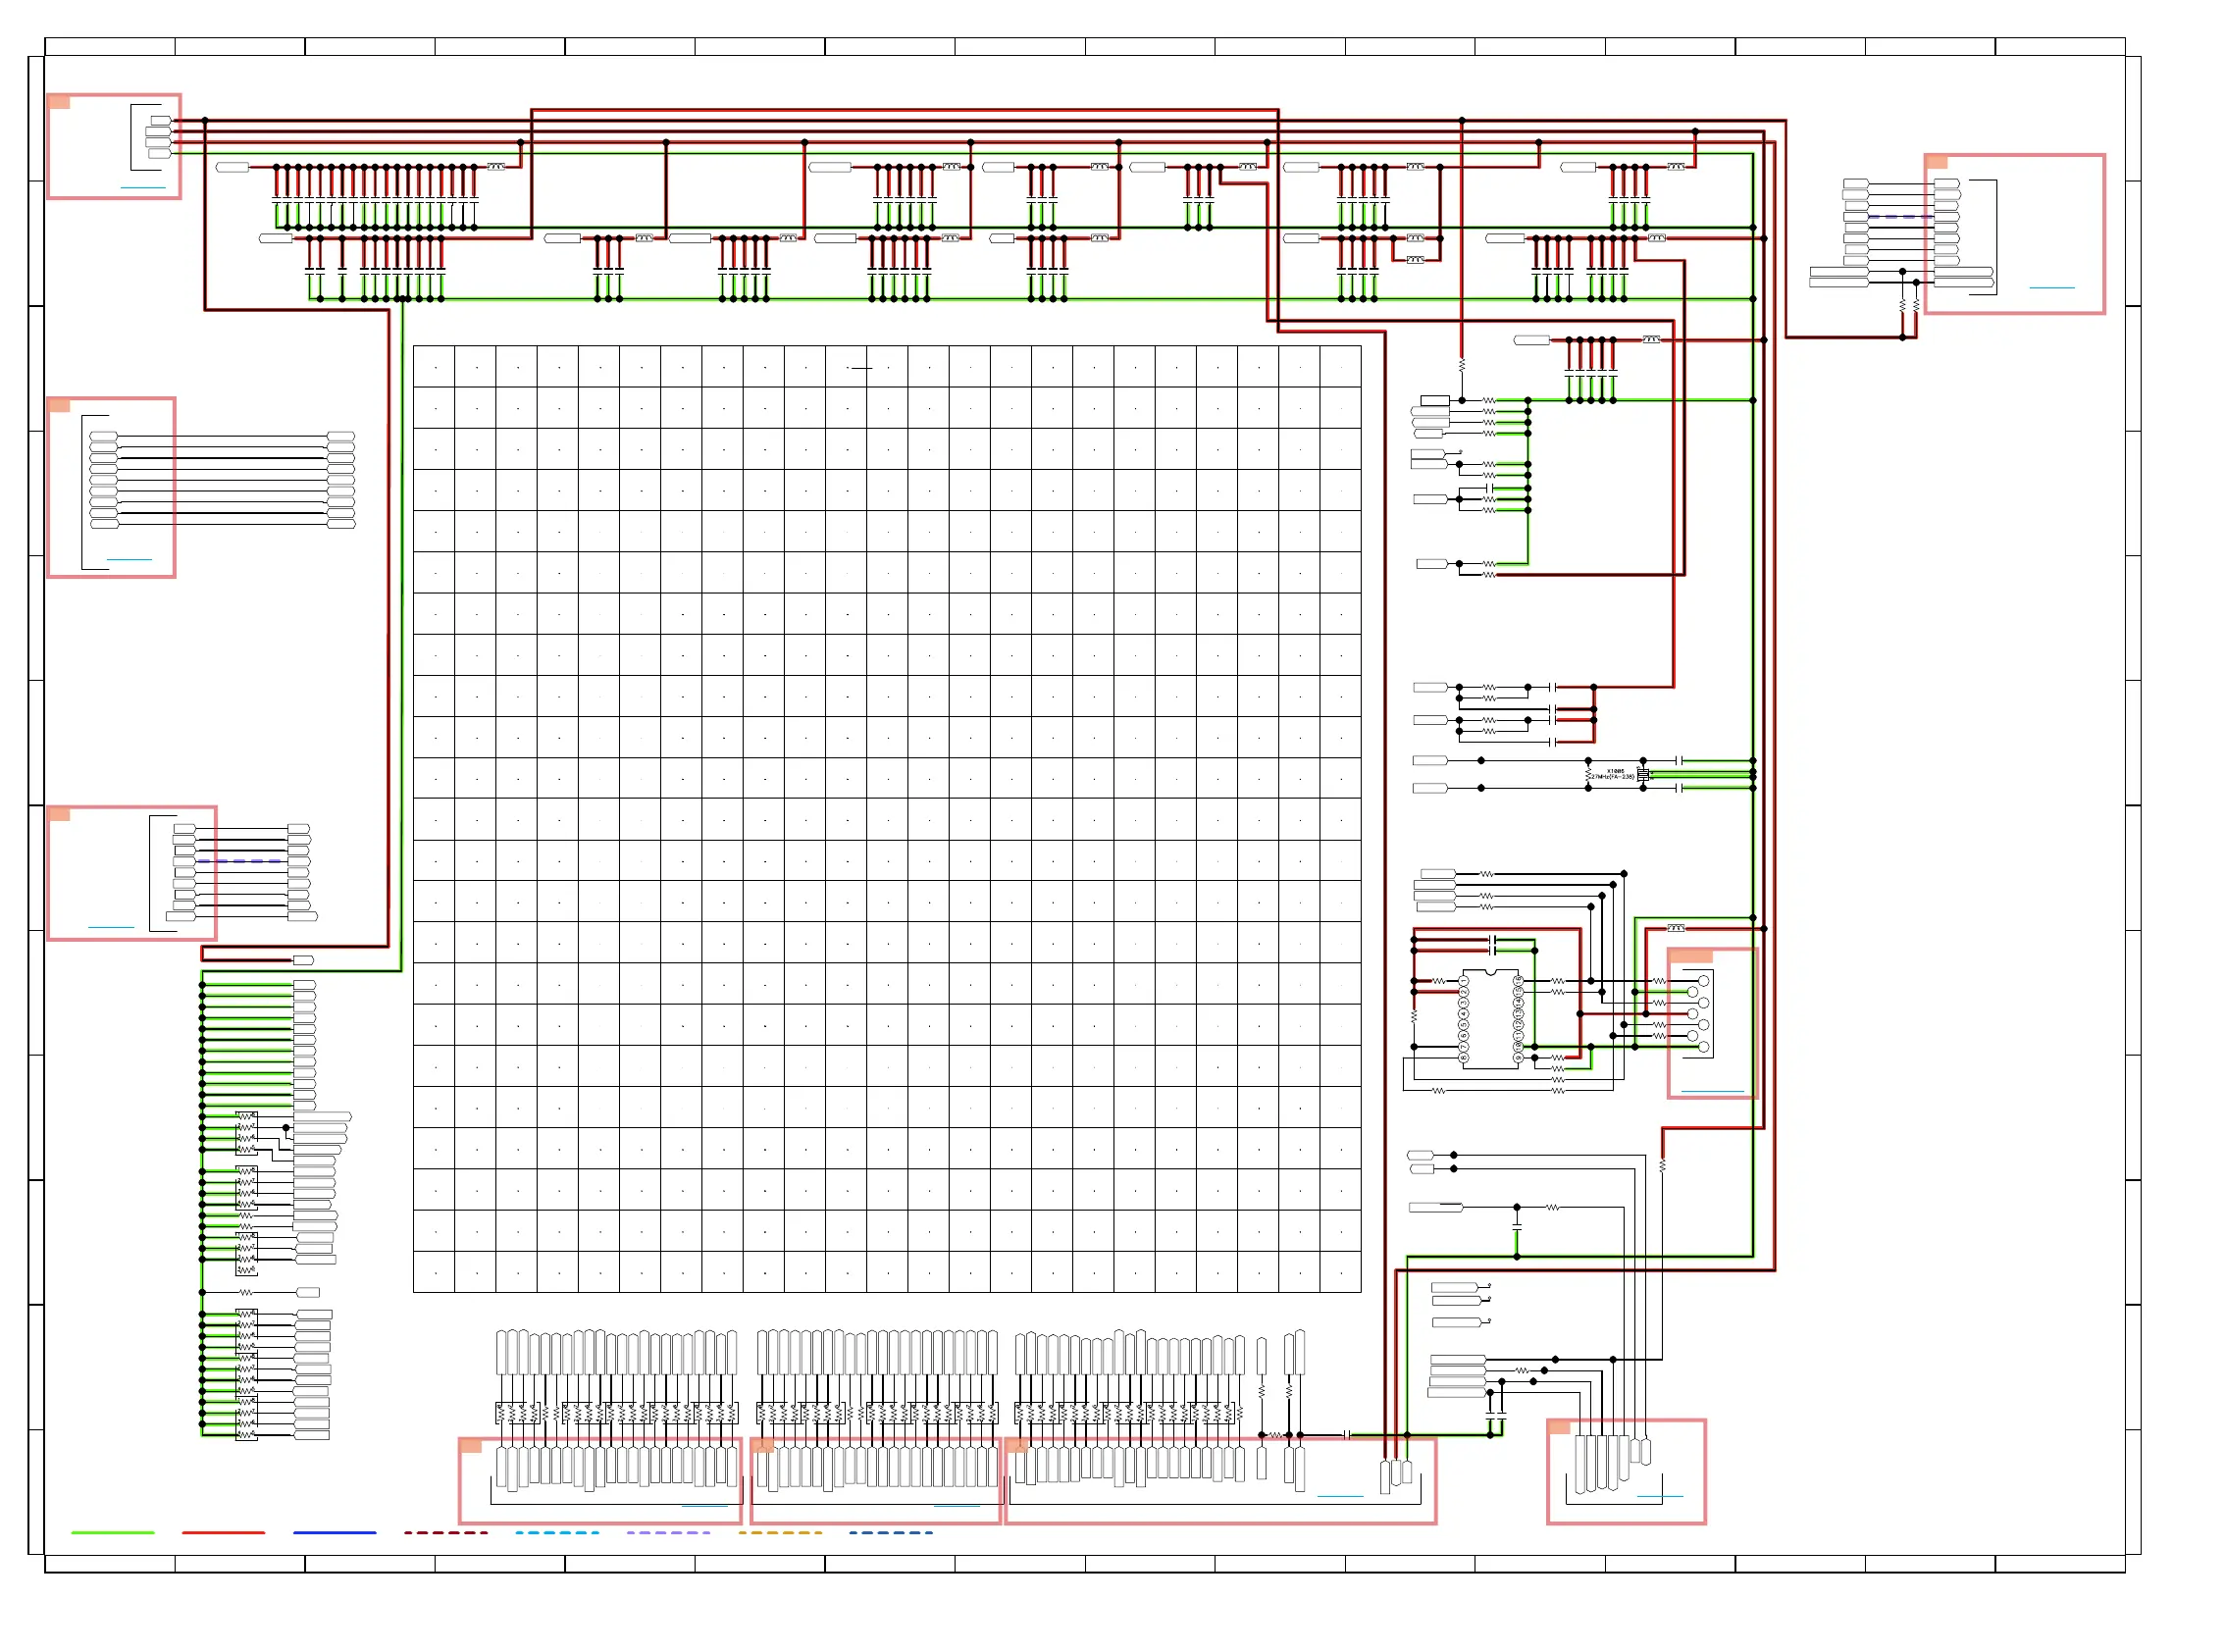Click pin 16 of the IC chip
This screenshot has height=1652, width=2225.
point(1517,980)
